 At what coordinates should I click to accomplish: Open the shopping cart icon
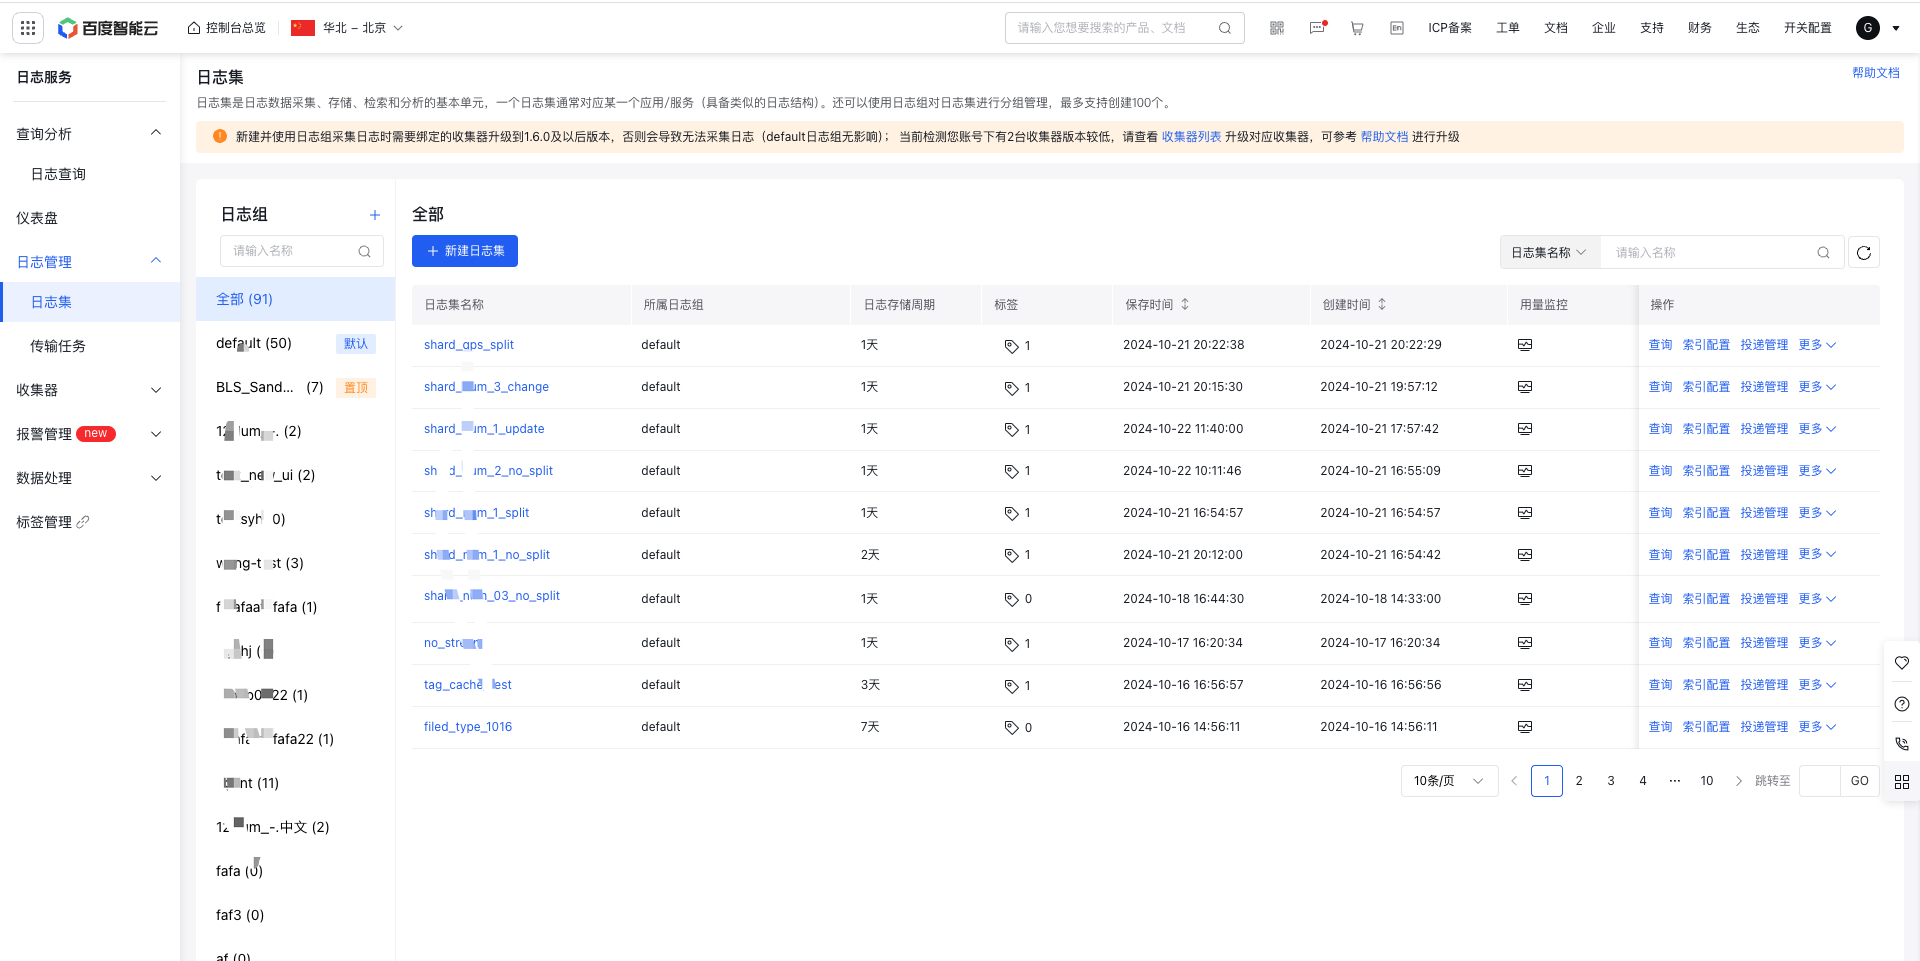[1357, 28]
